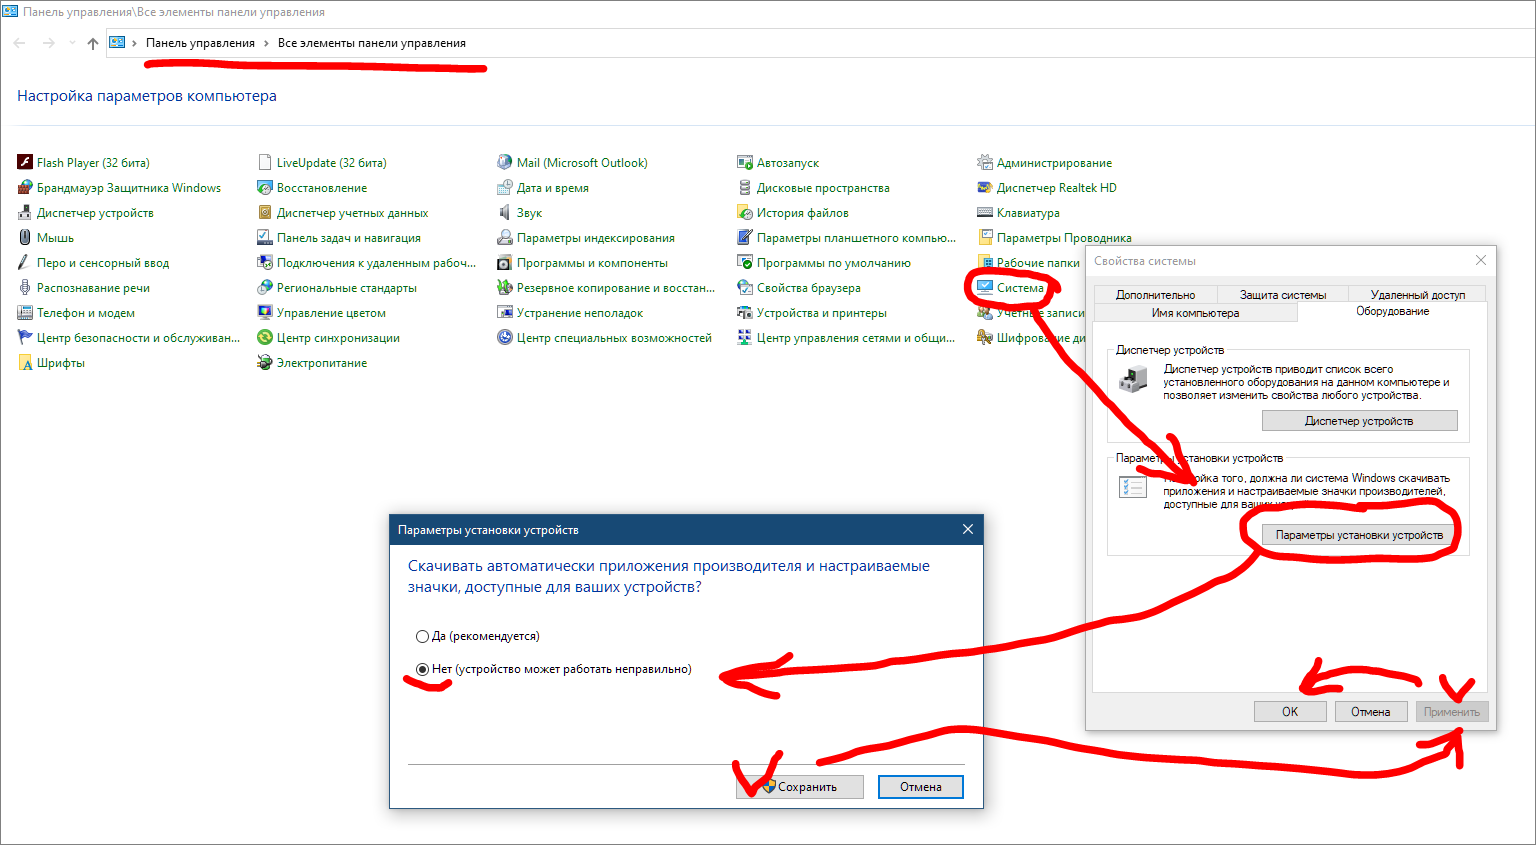
Task: Open the Шрифты folder icon
Action: (25, 362)
